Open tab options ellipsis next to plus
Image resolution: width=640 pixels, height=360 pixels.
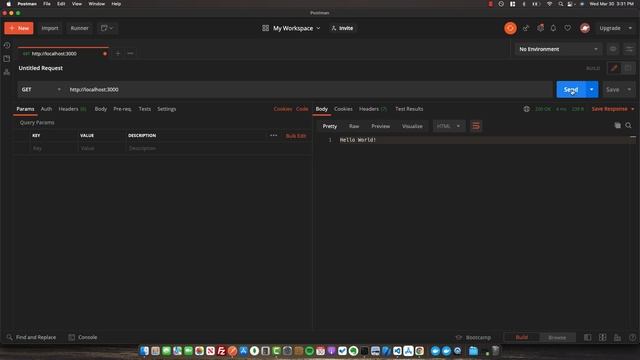(x=130, y=53)
